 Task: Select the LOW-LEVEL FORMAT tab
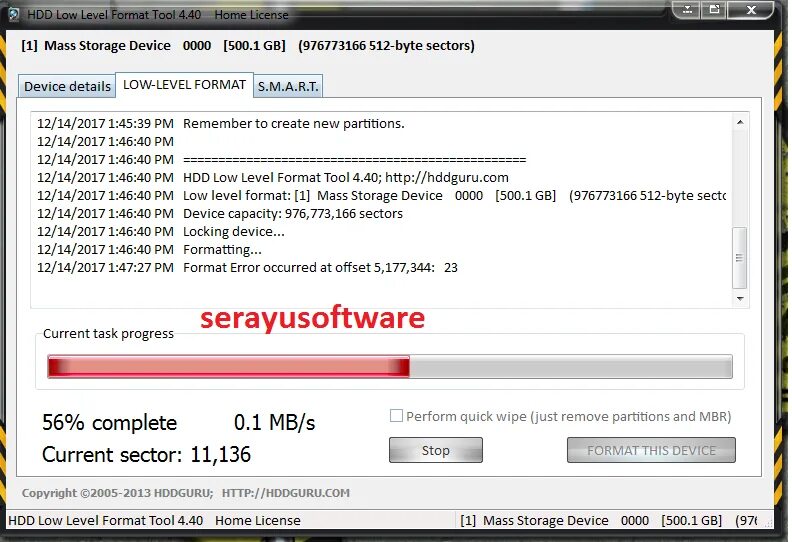[184, 84]
